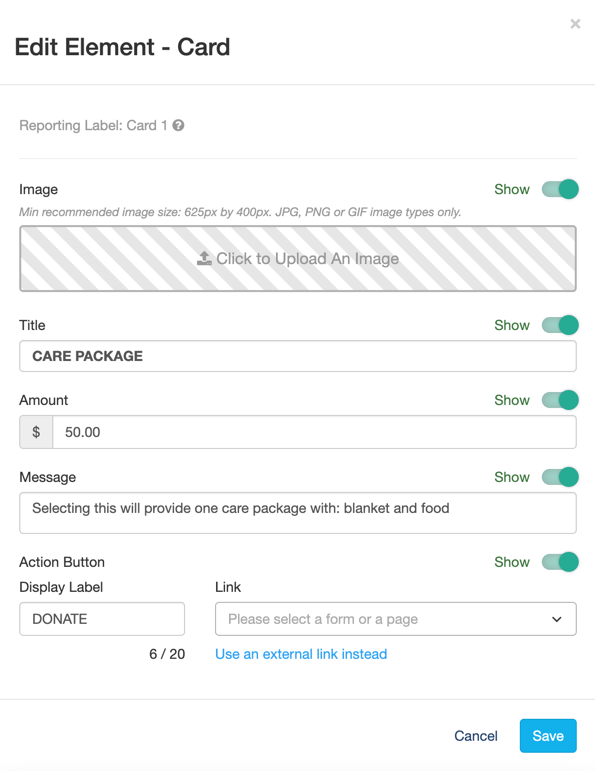
Task: Click the Reporting Label: Card 1 text
Action: click(93, 125)
